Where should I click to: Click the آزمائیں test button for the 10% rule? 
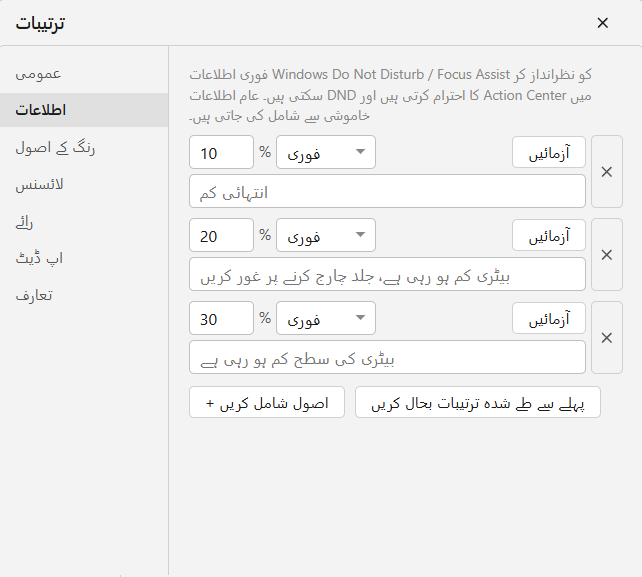point(549,152)
